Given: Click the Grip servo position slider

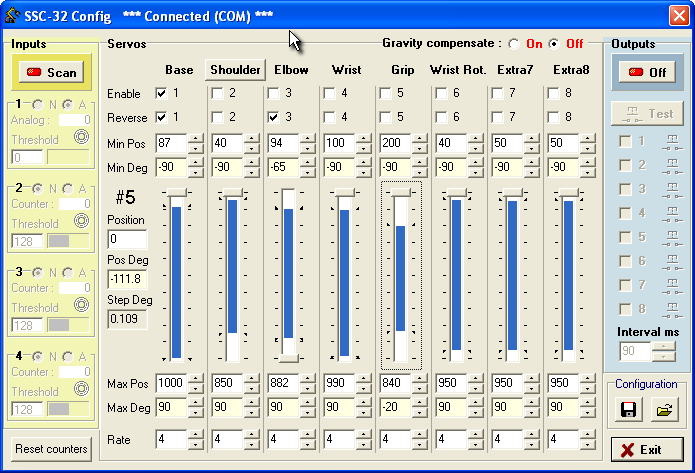Looking at the screenshot, I should [401, 275].
